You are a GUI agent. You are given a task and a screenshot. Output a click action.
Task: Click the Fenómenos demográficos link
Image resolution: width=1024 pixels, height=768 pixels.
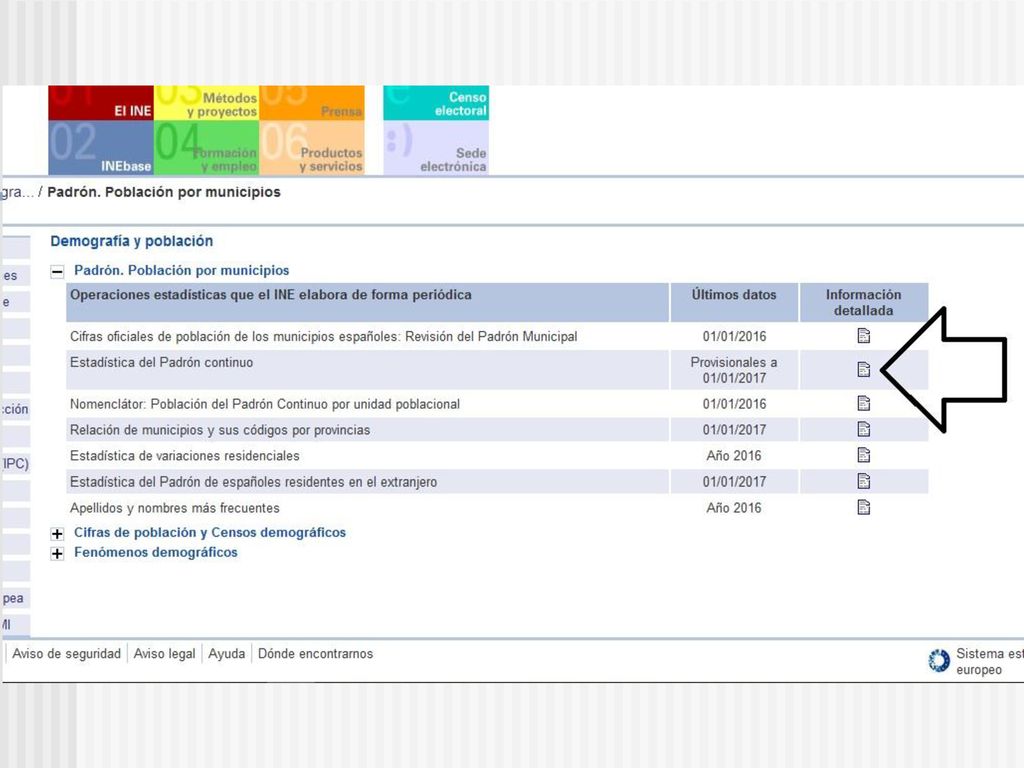[155, 552]
